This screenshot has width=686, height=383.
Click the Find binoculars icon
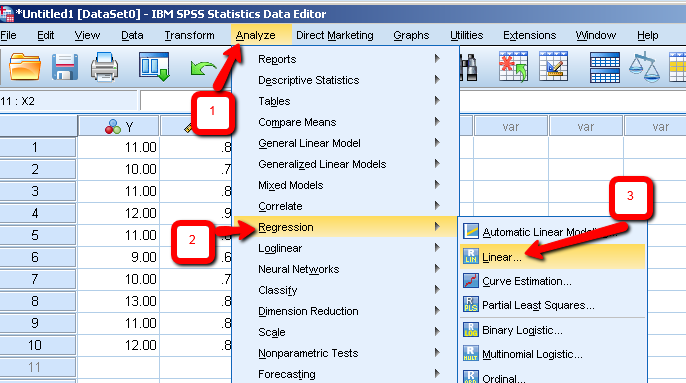(x=469, y=67)
